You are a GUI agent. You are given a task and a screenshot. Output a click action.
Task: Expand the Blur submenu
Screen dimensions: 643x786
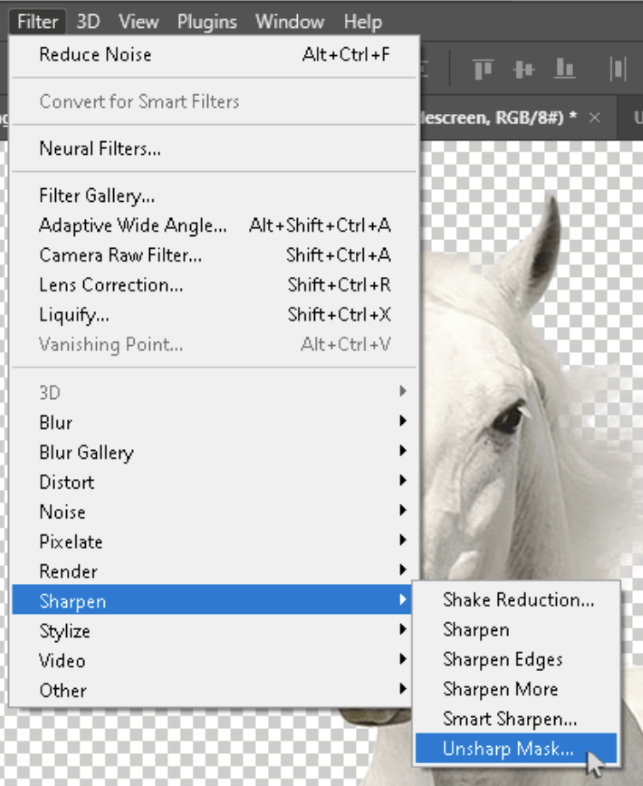(214, 423)
